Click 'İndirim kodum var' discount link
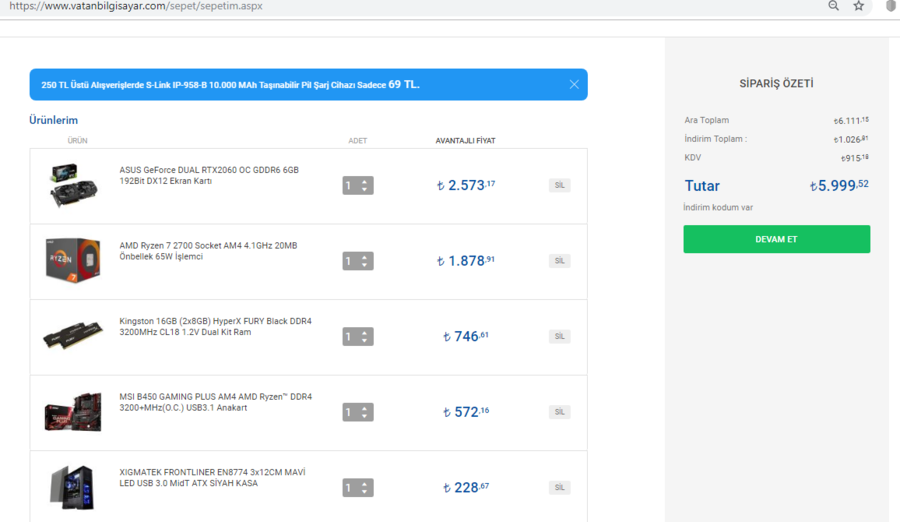Screen dimensions: 900x522 718,207
